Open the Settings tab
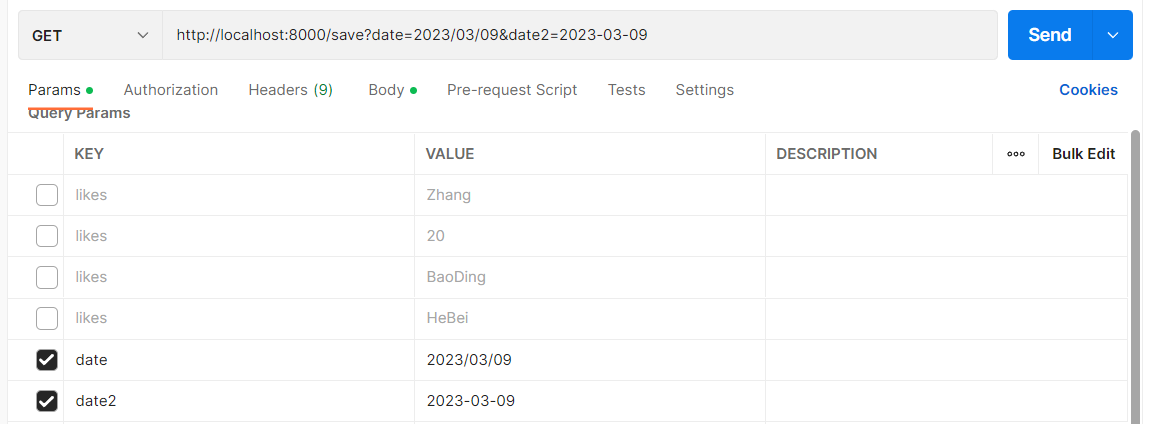This screenshot has width=1155, height=424. [704, 90]
